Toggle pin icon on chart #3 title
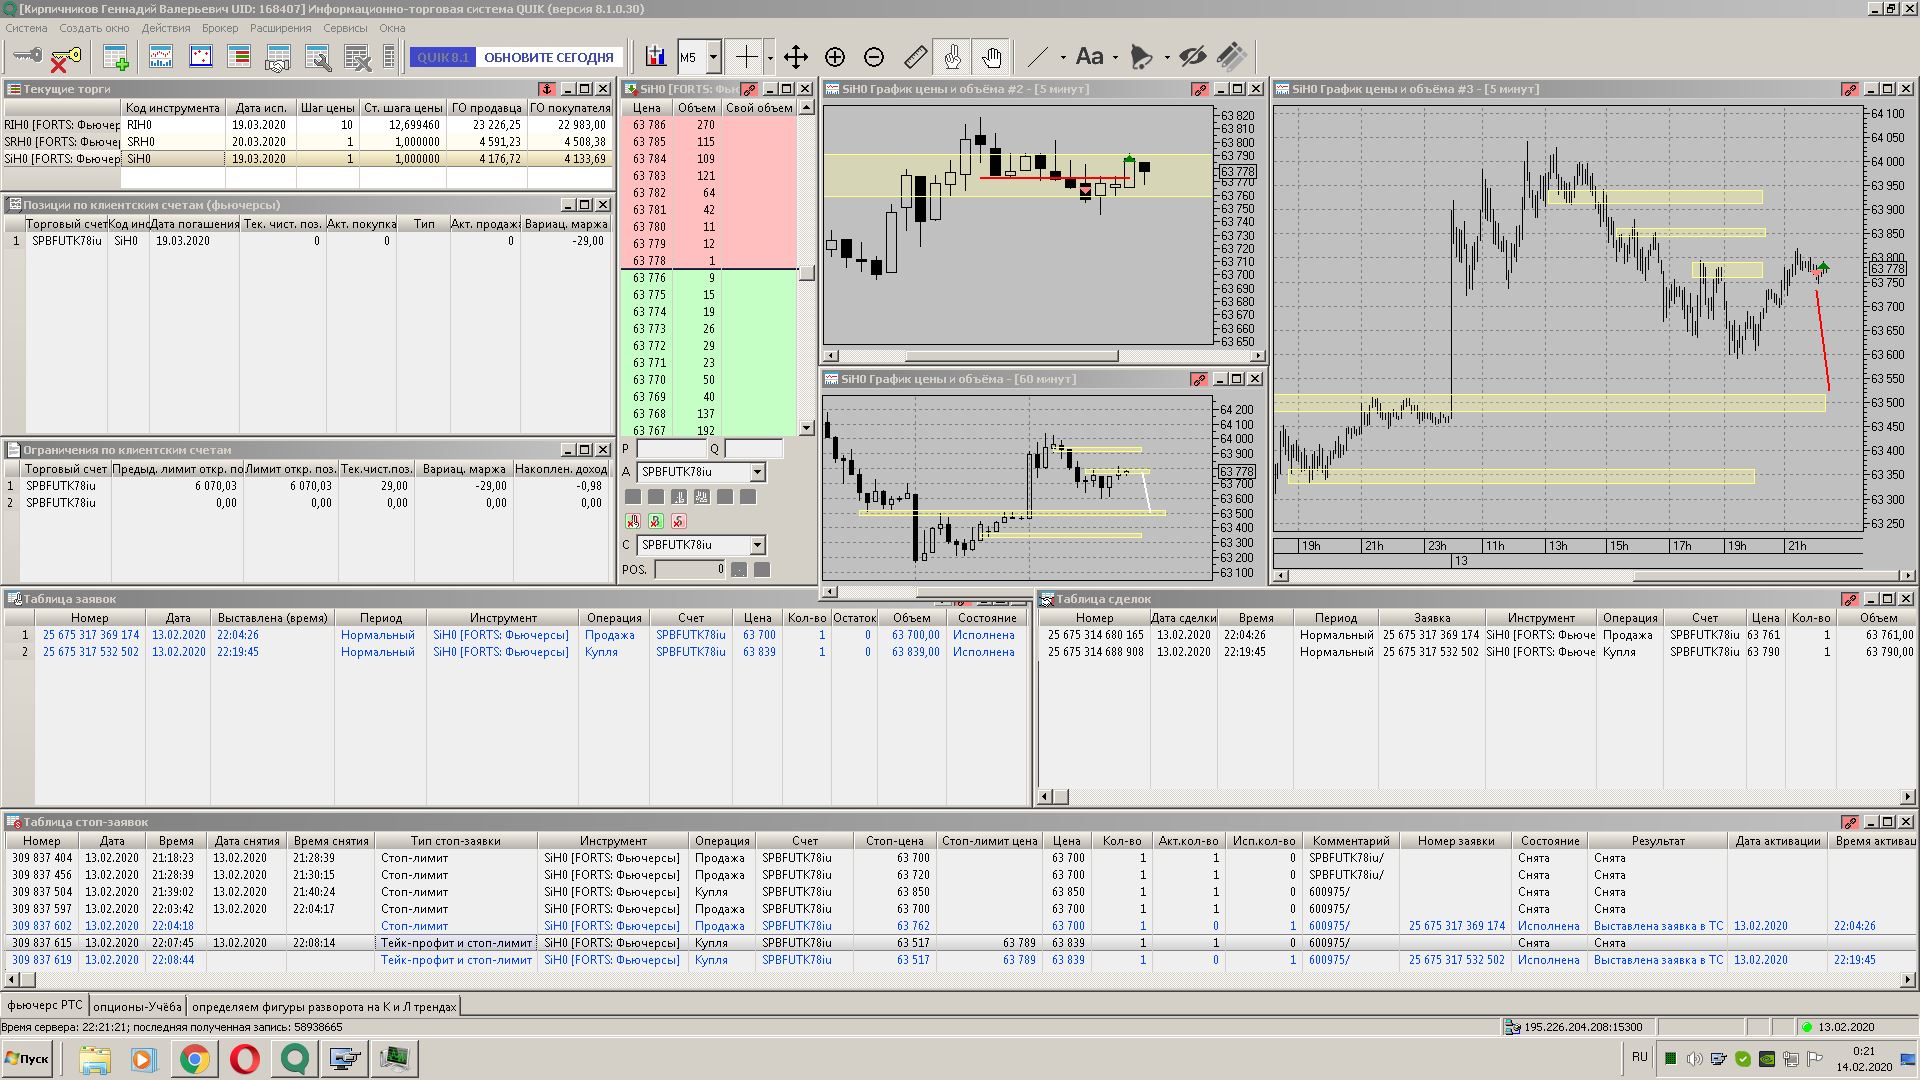The height and width of the screenshot is (1080, 1920). tap(1850, 90)
